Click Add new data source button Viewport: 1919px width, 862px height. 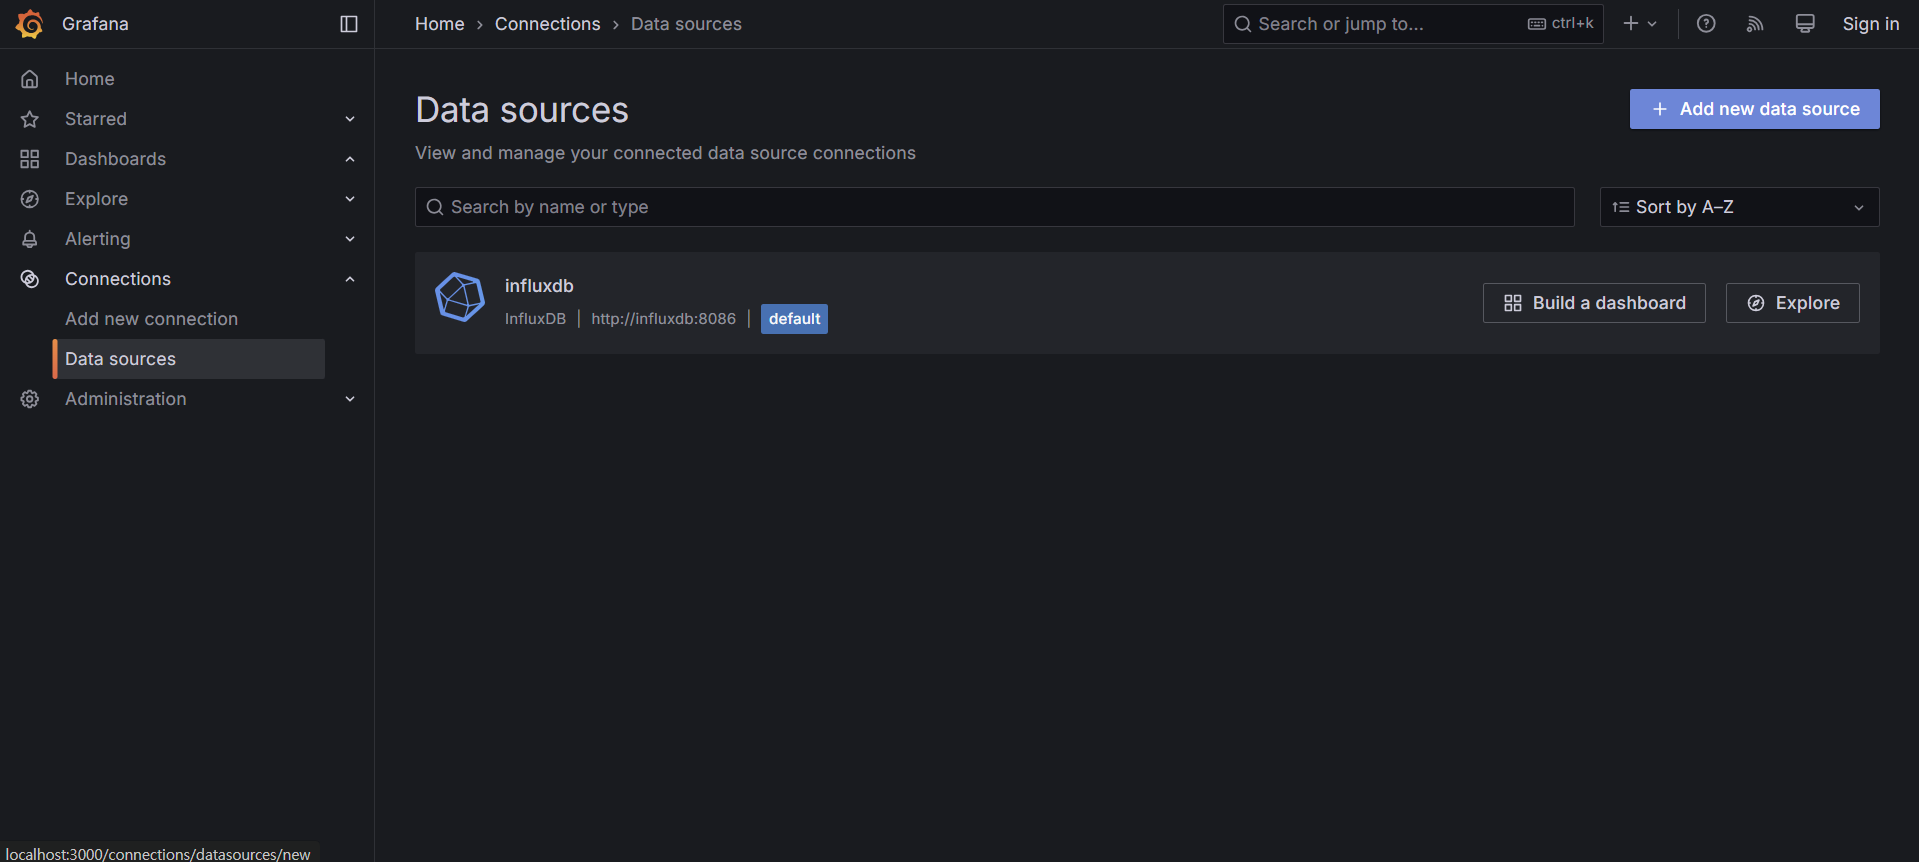click(1754, 109)
